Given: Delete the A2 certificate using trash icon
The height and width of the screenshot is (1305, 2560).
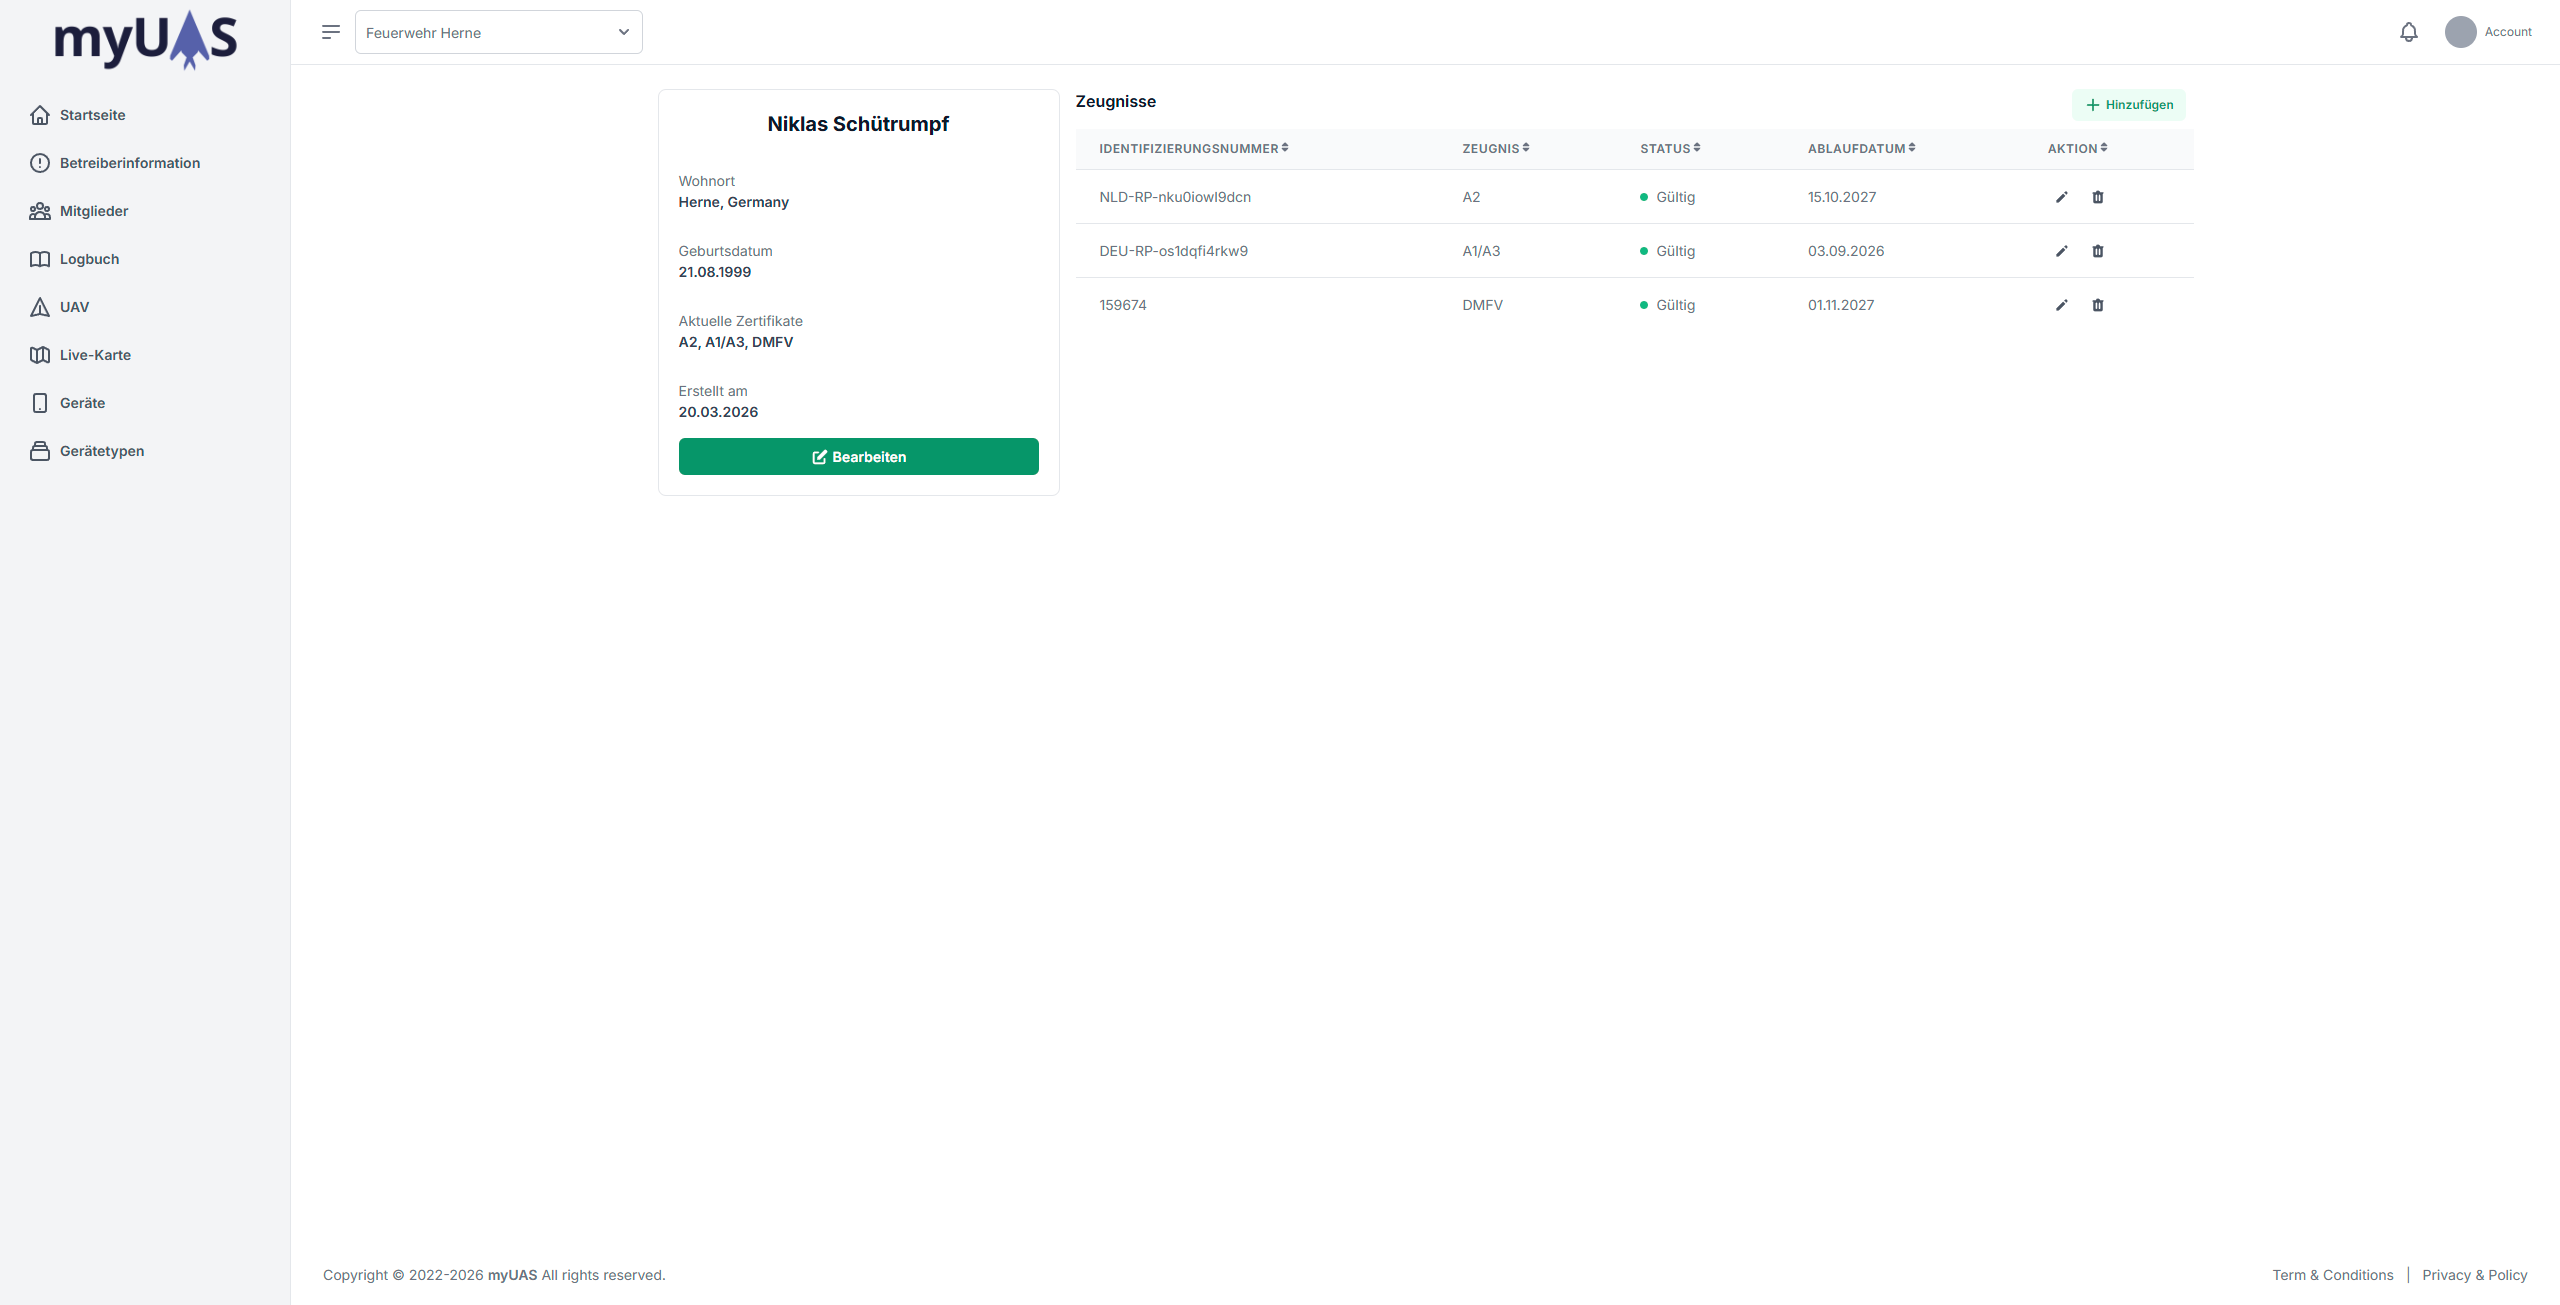Looking at the screenshot, I should [2097, 197].
